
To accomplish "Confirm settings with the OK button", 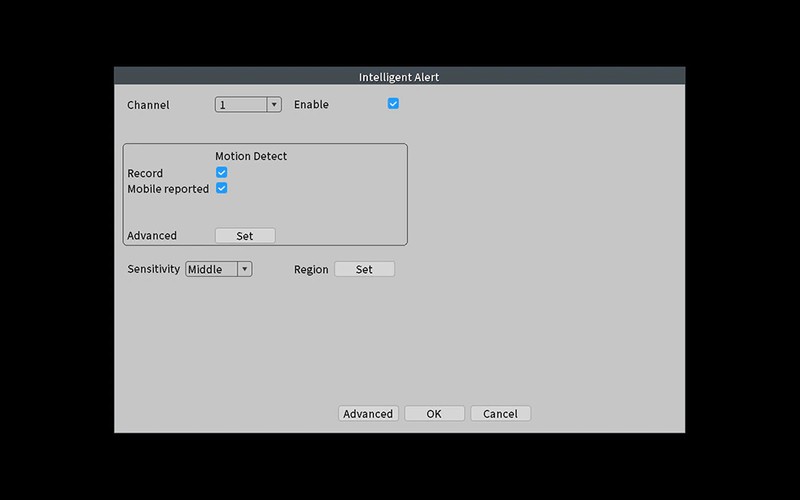I will 434,414.
